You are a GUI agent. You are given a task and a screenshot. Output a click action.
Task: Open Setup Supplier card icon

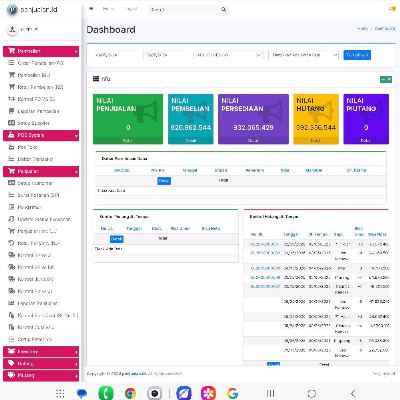coord(11,123)
